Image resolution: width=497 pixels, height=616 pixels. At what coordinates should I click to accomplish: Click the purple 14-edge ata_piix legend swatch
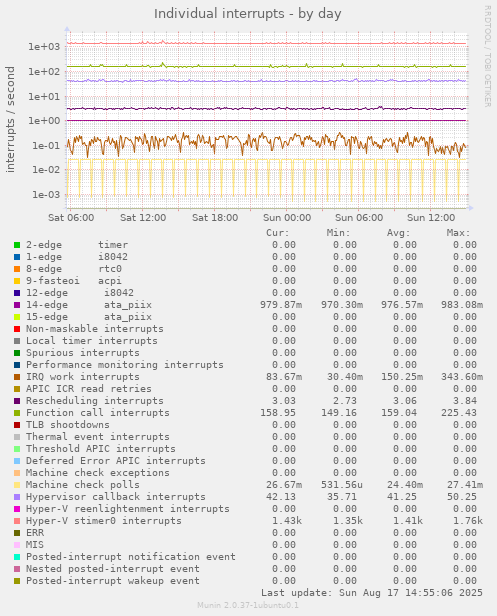pos(17,305)
